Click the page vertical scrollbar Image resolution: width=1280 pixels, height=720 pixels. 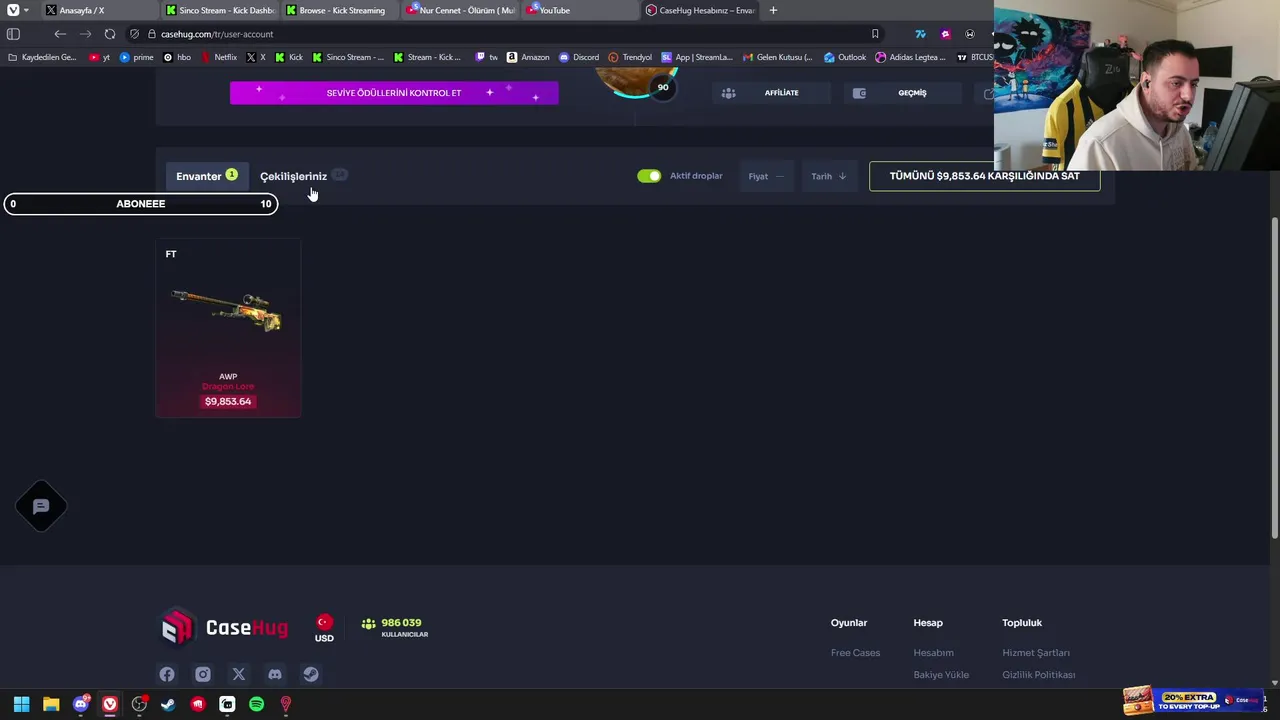1274,380
